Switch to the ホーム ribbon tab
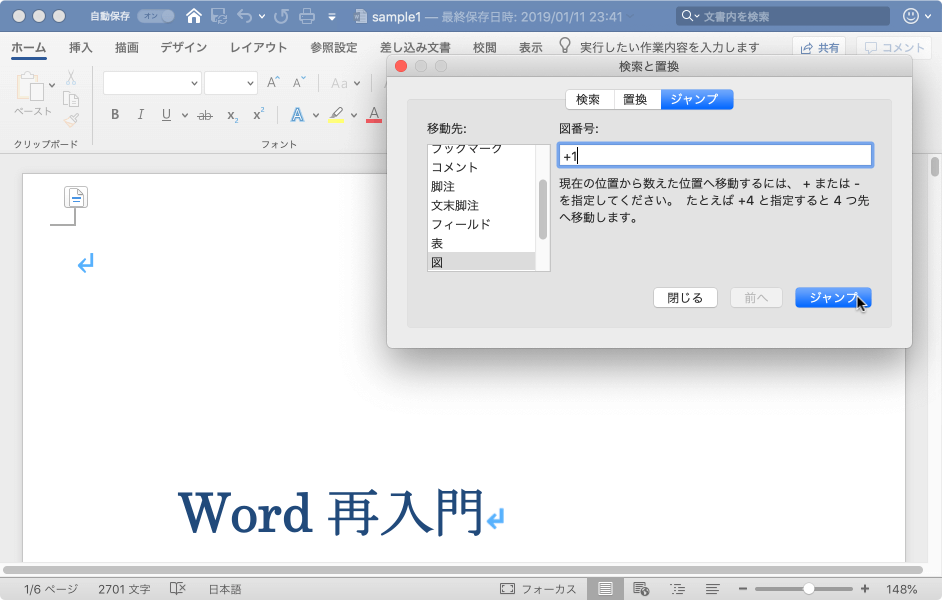The height and width of the screenshot is (600, 942). tap(29, 47)
